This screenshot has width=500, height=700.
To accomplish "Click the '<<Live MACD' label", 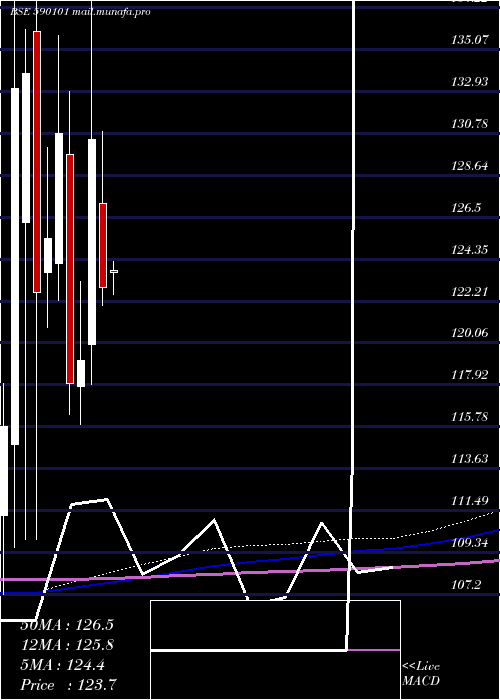I will [421, 673].
